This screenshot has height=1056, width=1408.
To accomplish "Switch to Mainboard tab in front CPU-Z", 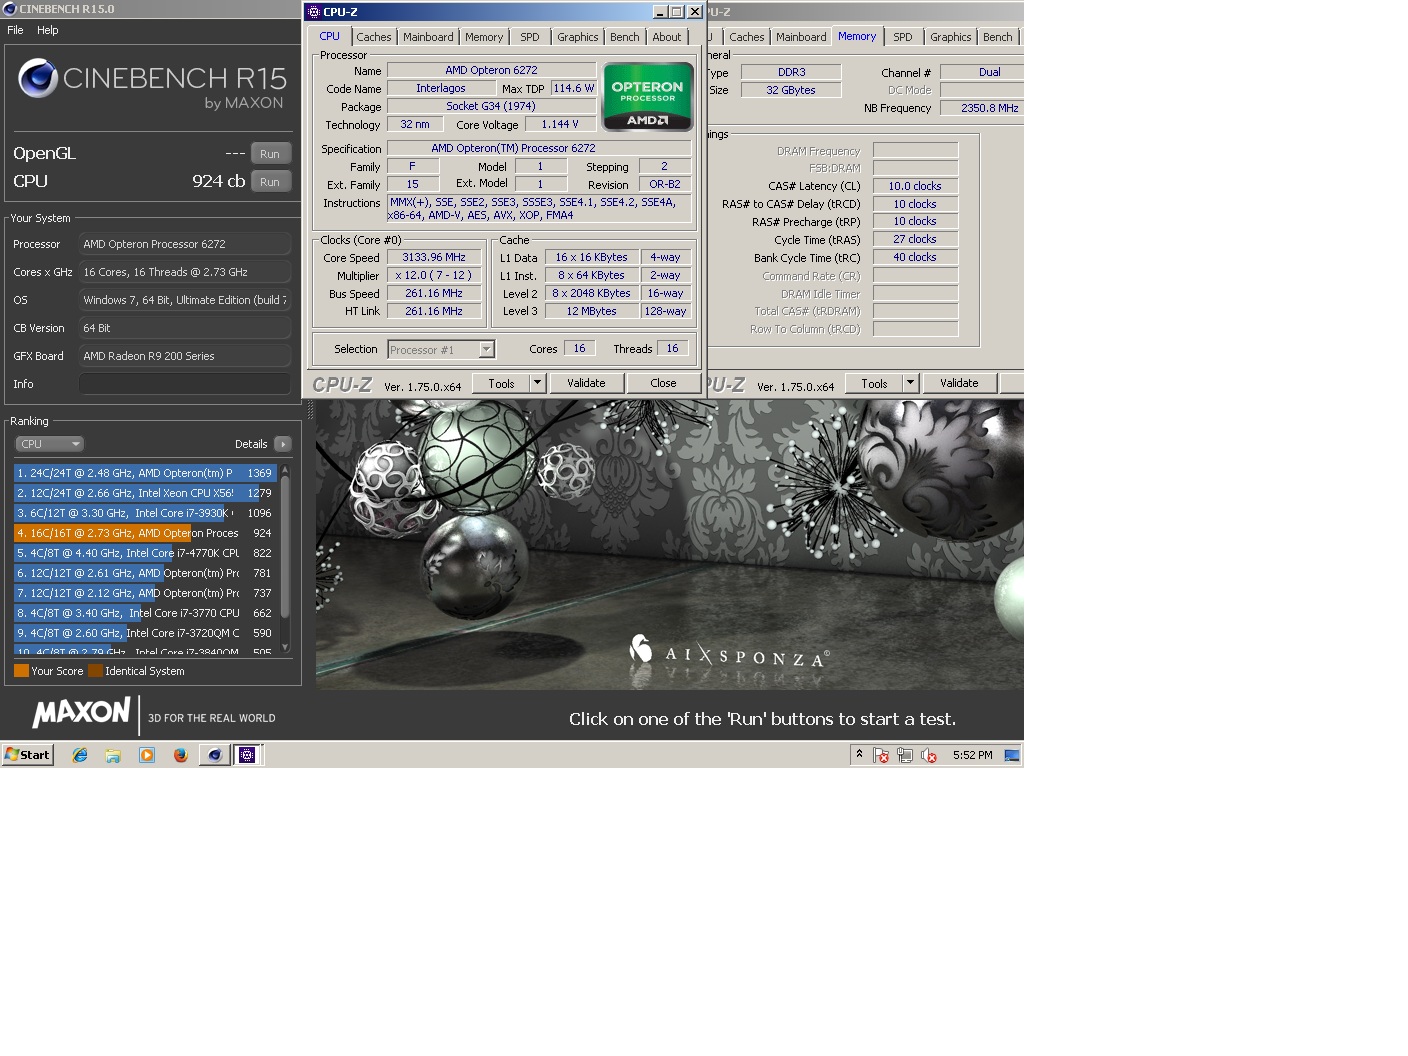I will pyautogui.click(x=428, y=37).
